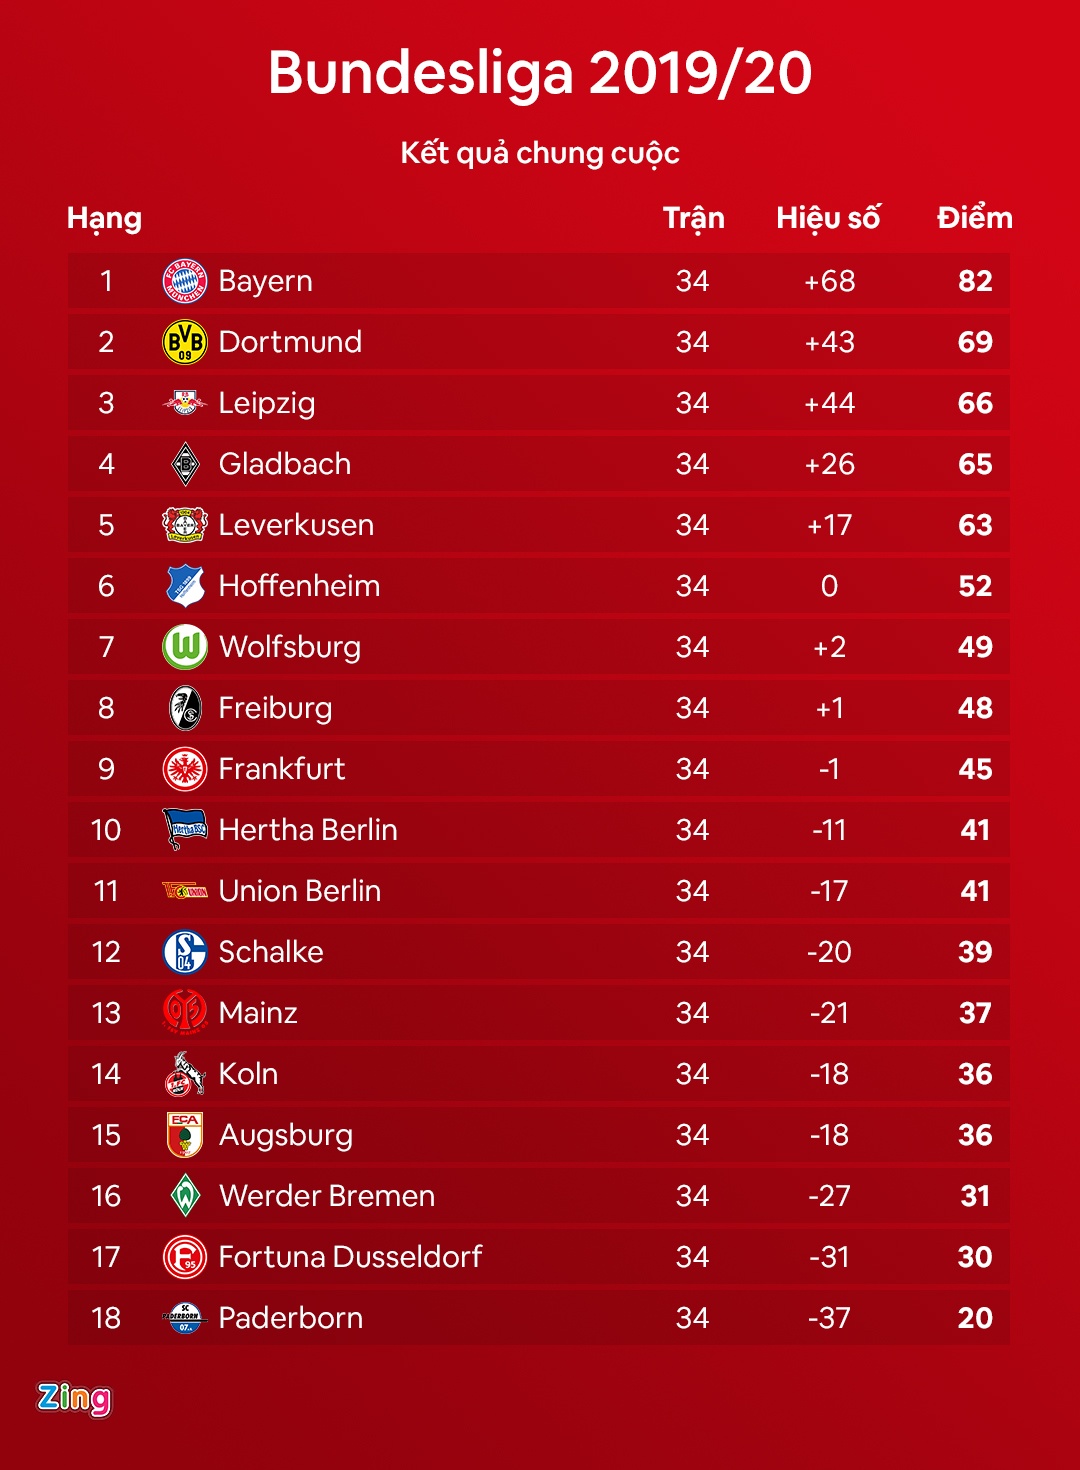Click the Hiệu số column header
The width and height of the screenshot is (1080, 1470).
828,218
